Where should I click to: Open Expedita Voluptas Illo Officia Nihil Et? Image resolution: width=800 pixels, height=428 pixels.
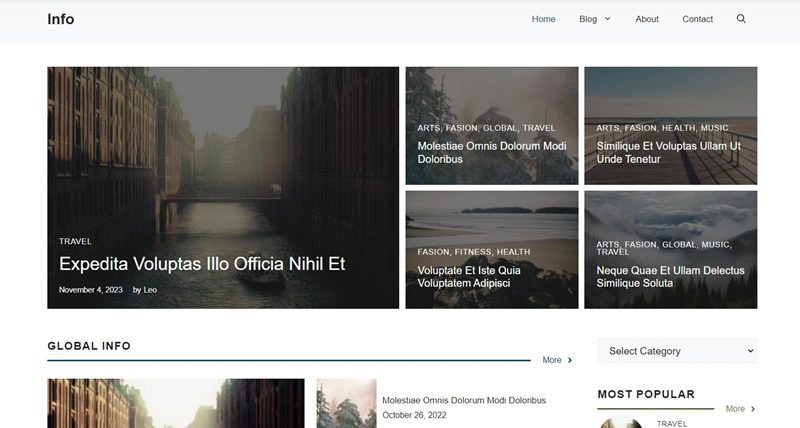click(202, 264)
